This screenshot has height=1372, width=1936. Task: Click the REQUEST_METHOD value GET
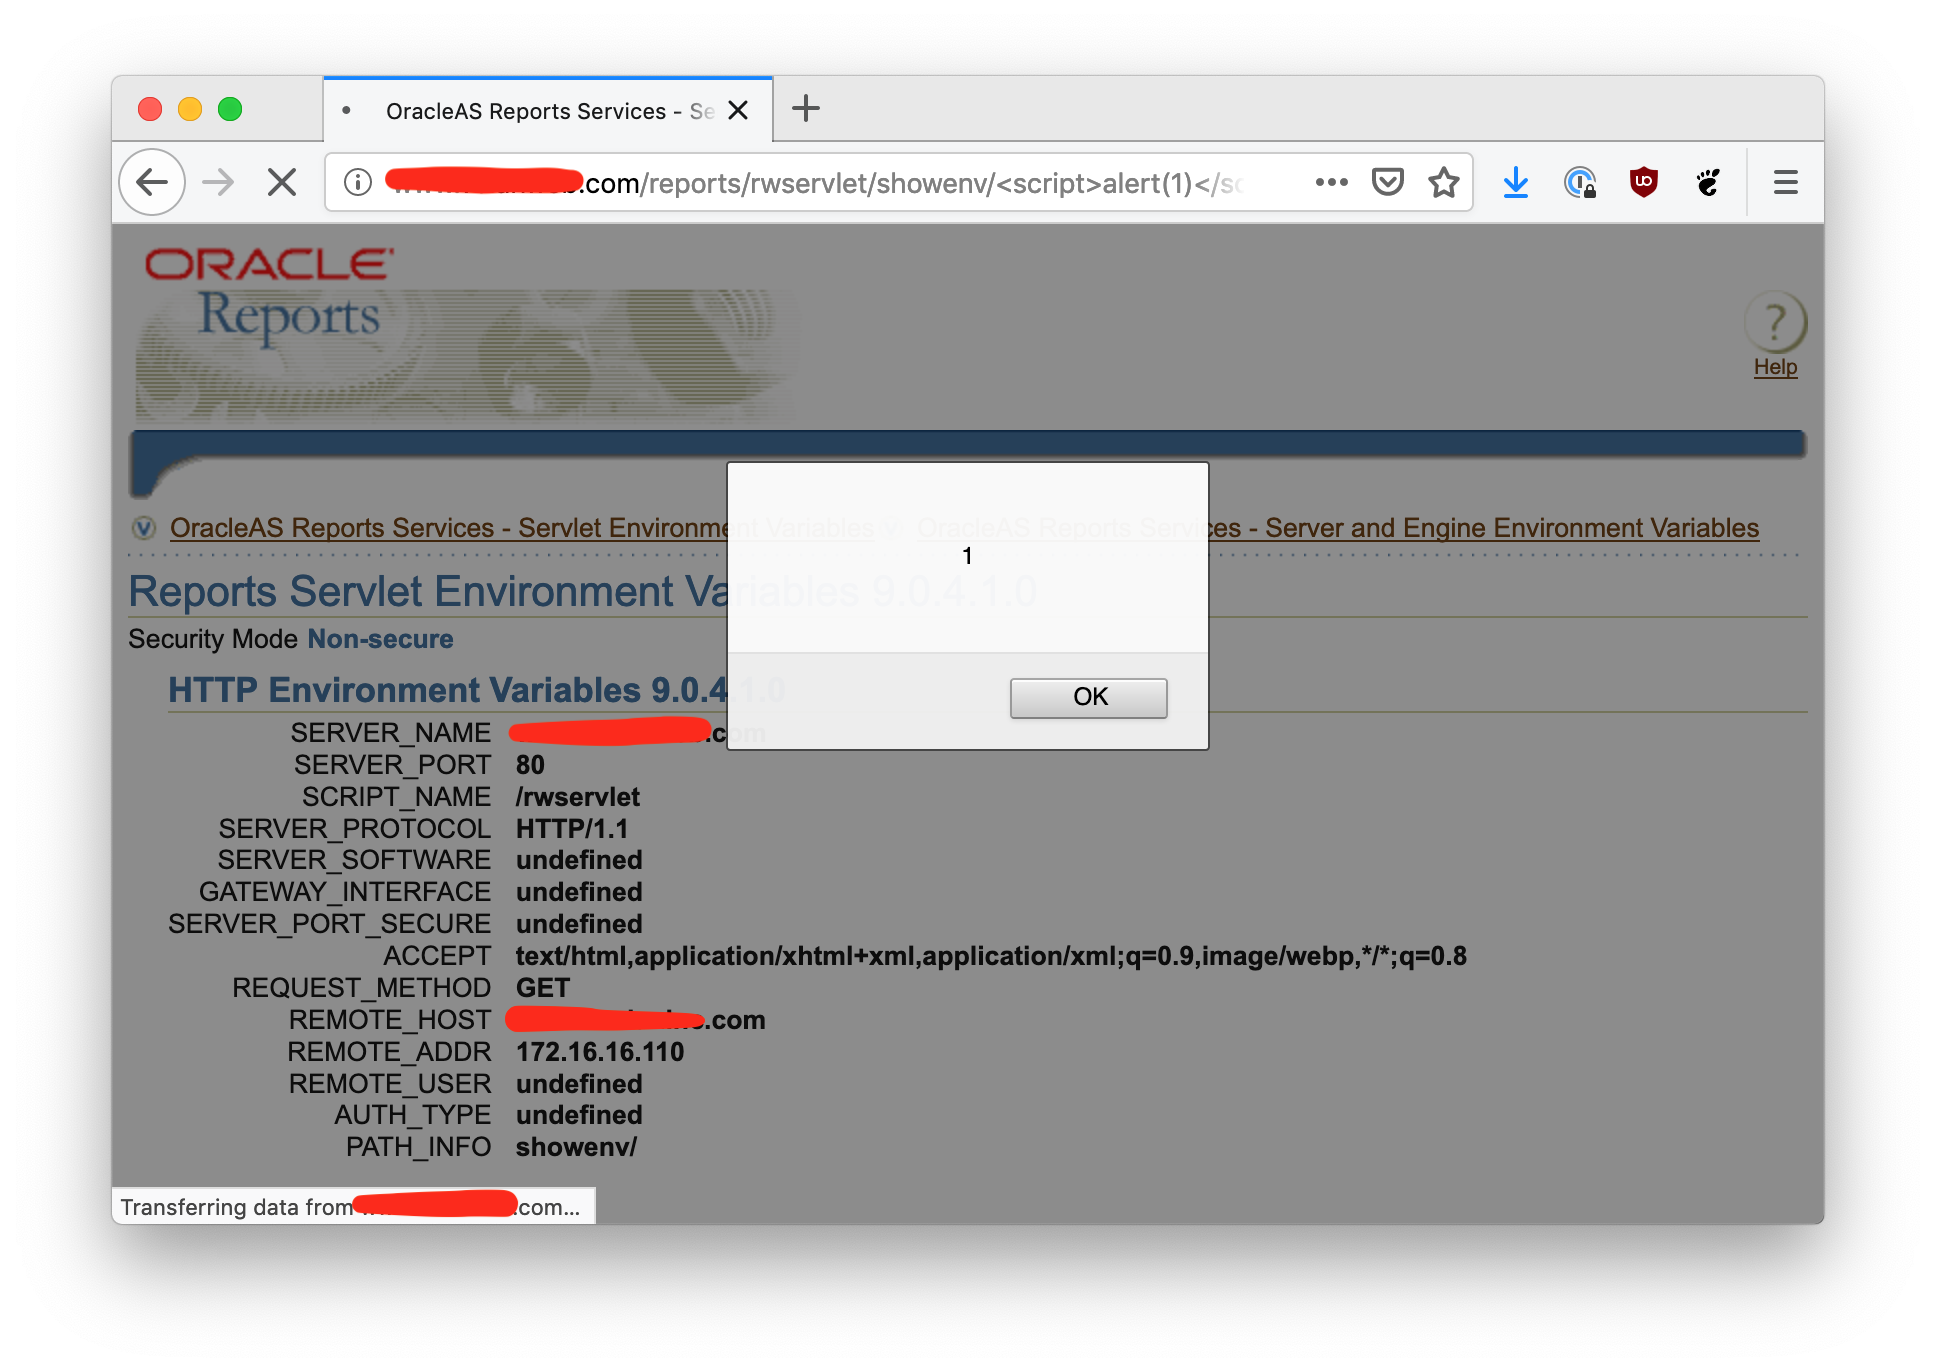tap(543, 988)
